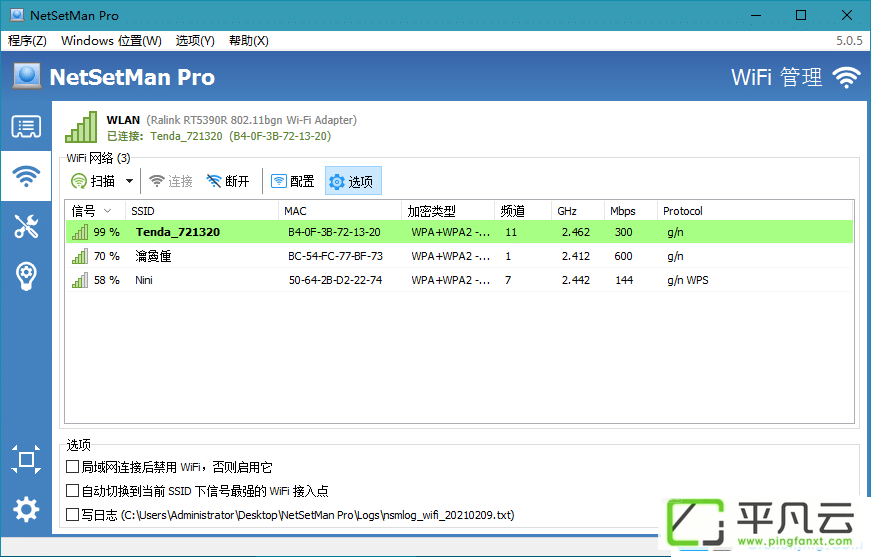Toggle the 选项 options button
Viewport: 871px width, 557px height.
click(x=353, y=181)
